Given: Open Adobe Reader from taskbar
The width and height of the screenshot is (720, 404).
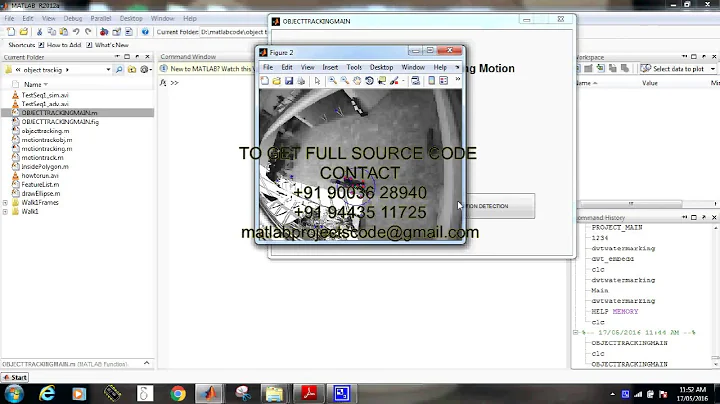Looking at the screenshot, I should (309, 393).
